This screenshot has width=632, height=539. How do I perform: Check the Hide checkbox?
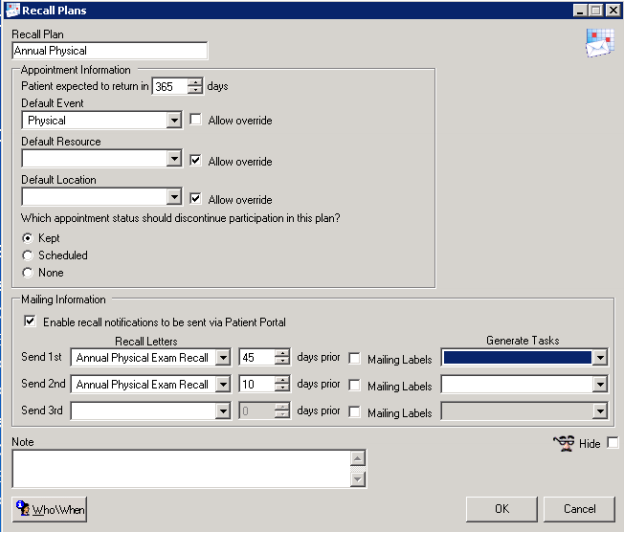coord(612,442)
